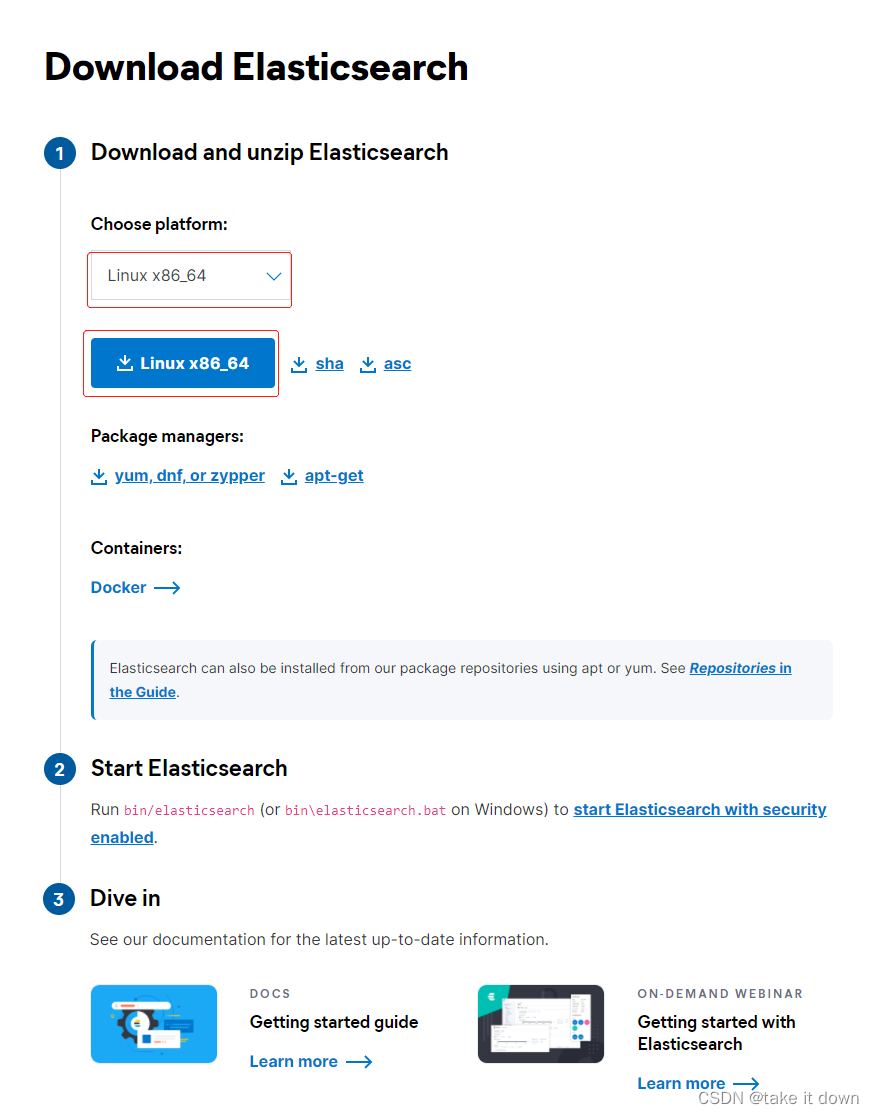This screenshot has height=1114, width=874.
Task: Click the download icon before yum, dnf, or zypper
Action: 98,475
